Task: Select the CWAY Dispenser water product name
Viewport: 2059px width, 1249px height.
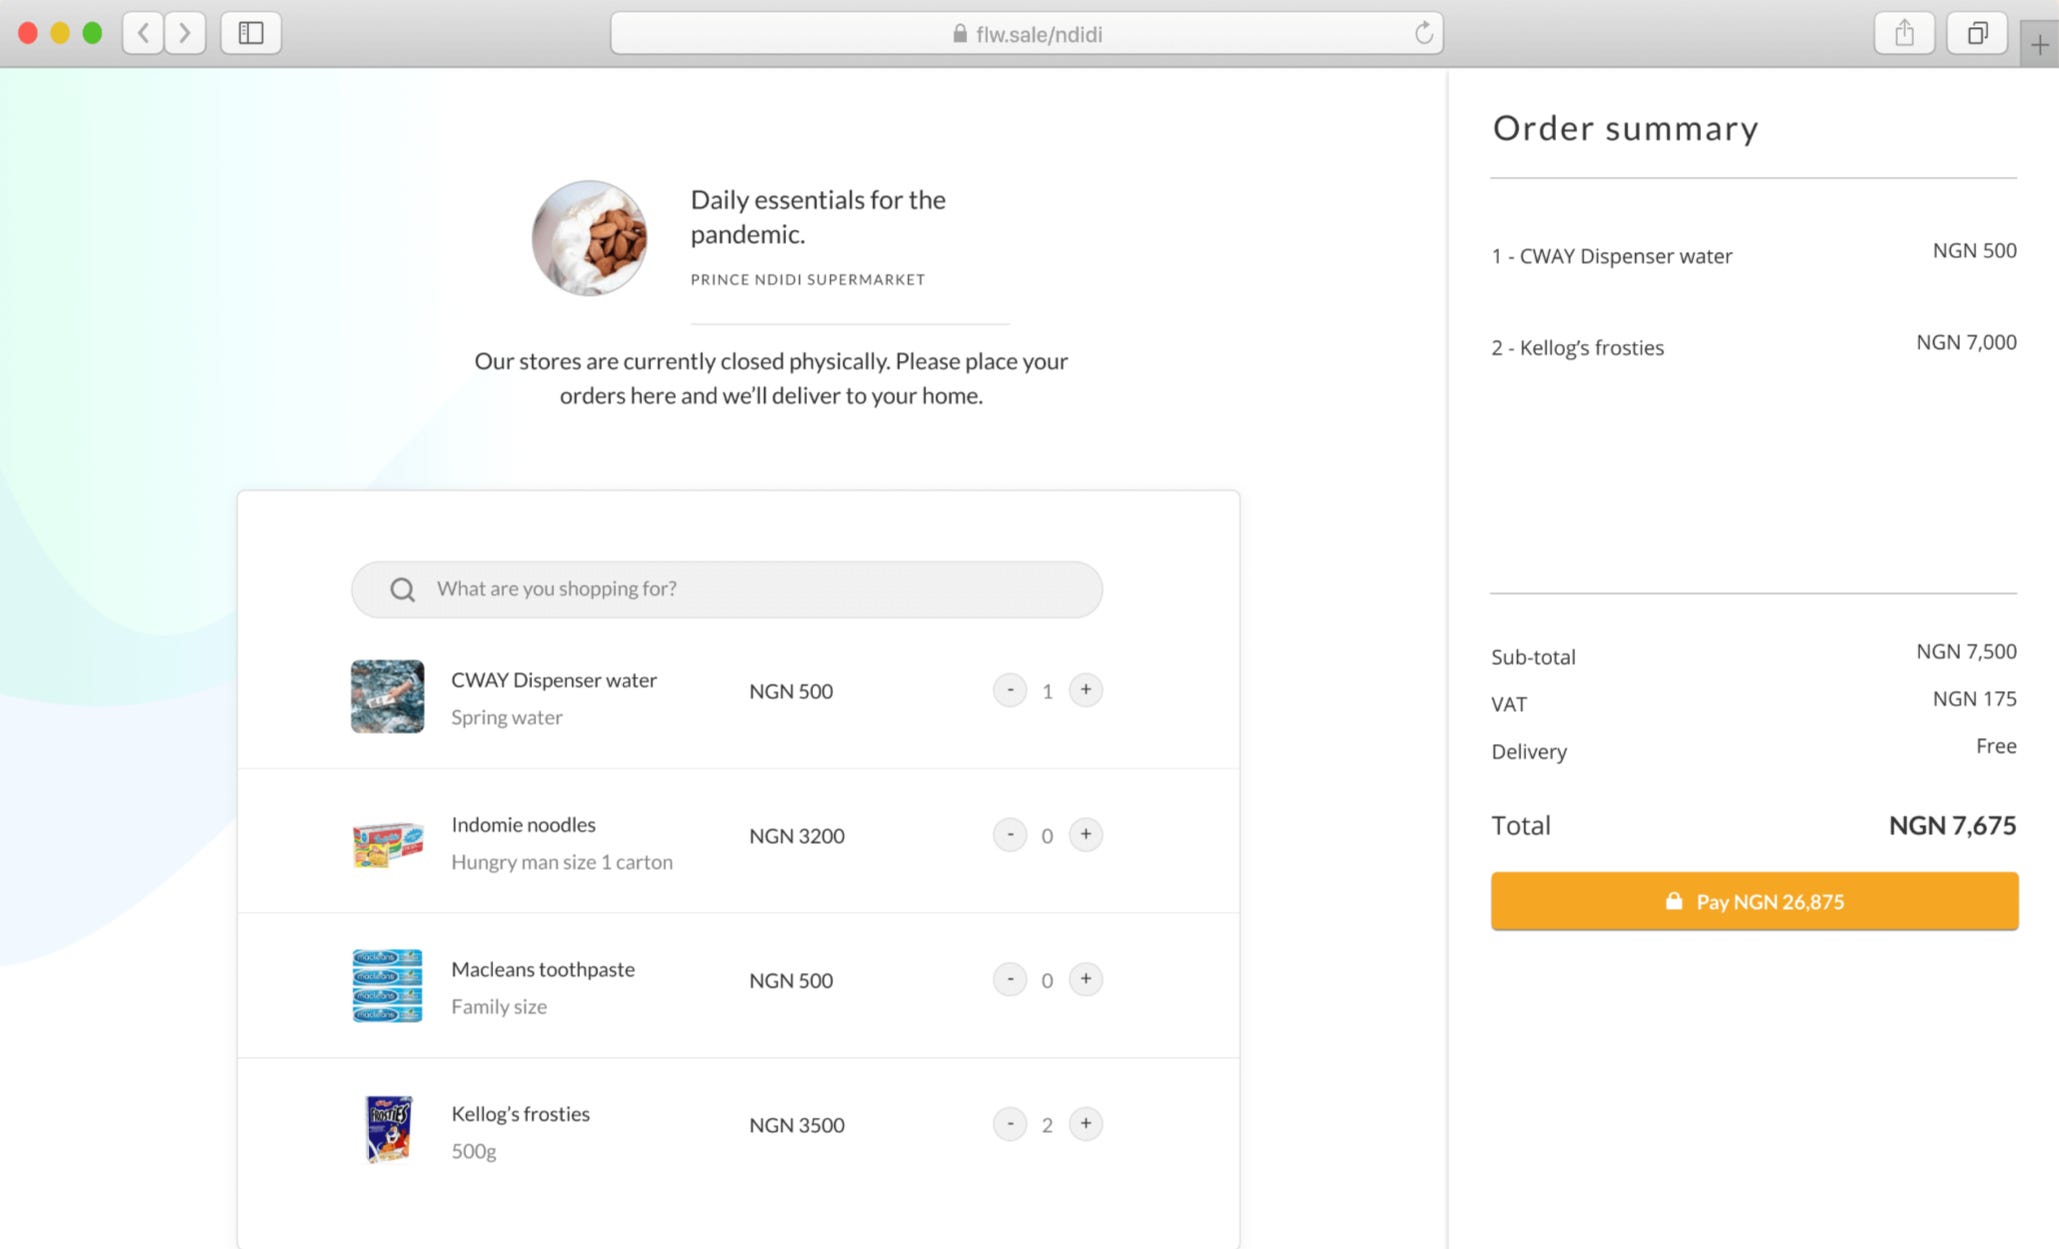Action: [554, 680]
